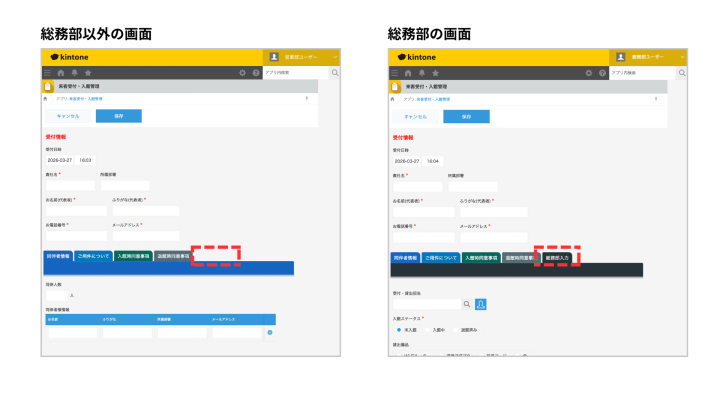Open hamburger menu in right kintone screen

tap(394, 73)
